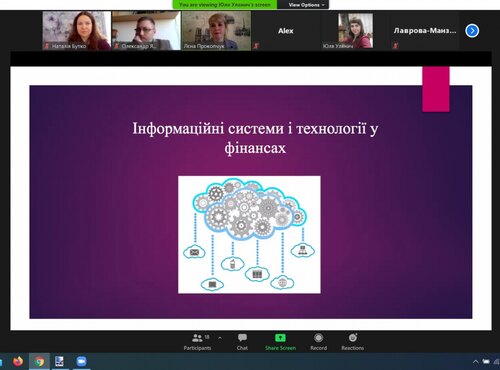Screen dimensions: 500x370
Task: Open Zoom from the taskbar
Action: [81, 361]
